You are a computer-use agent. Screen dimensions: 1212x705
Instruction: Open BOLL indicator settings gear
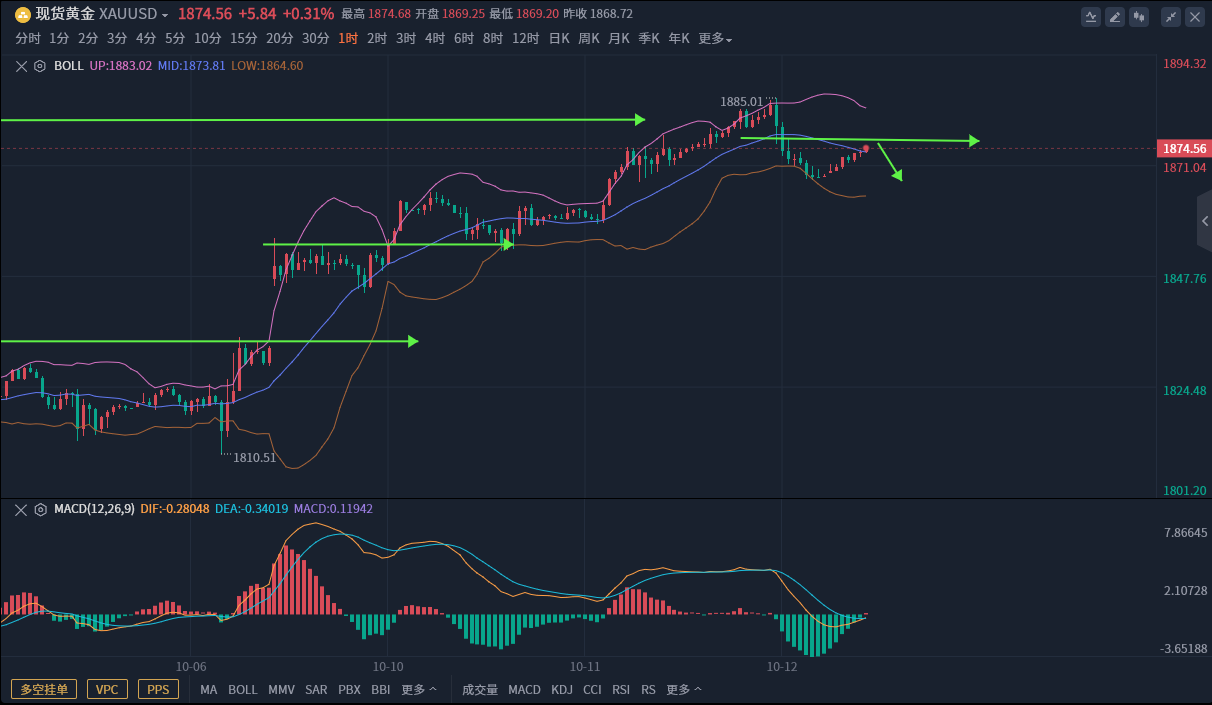(40, 66)
